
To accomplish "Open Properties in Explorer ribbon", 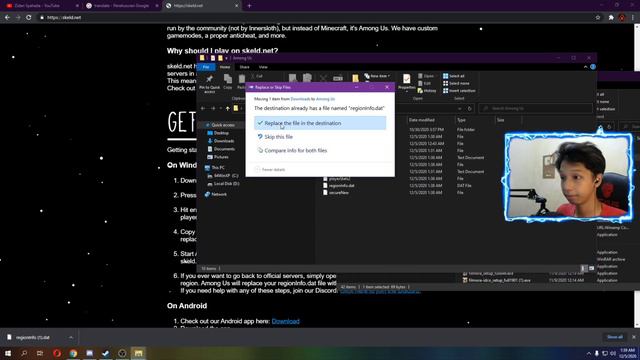I will click(x=407, y=82).
